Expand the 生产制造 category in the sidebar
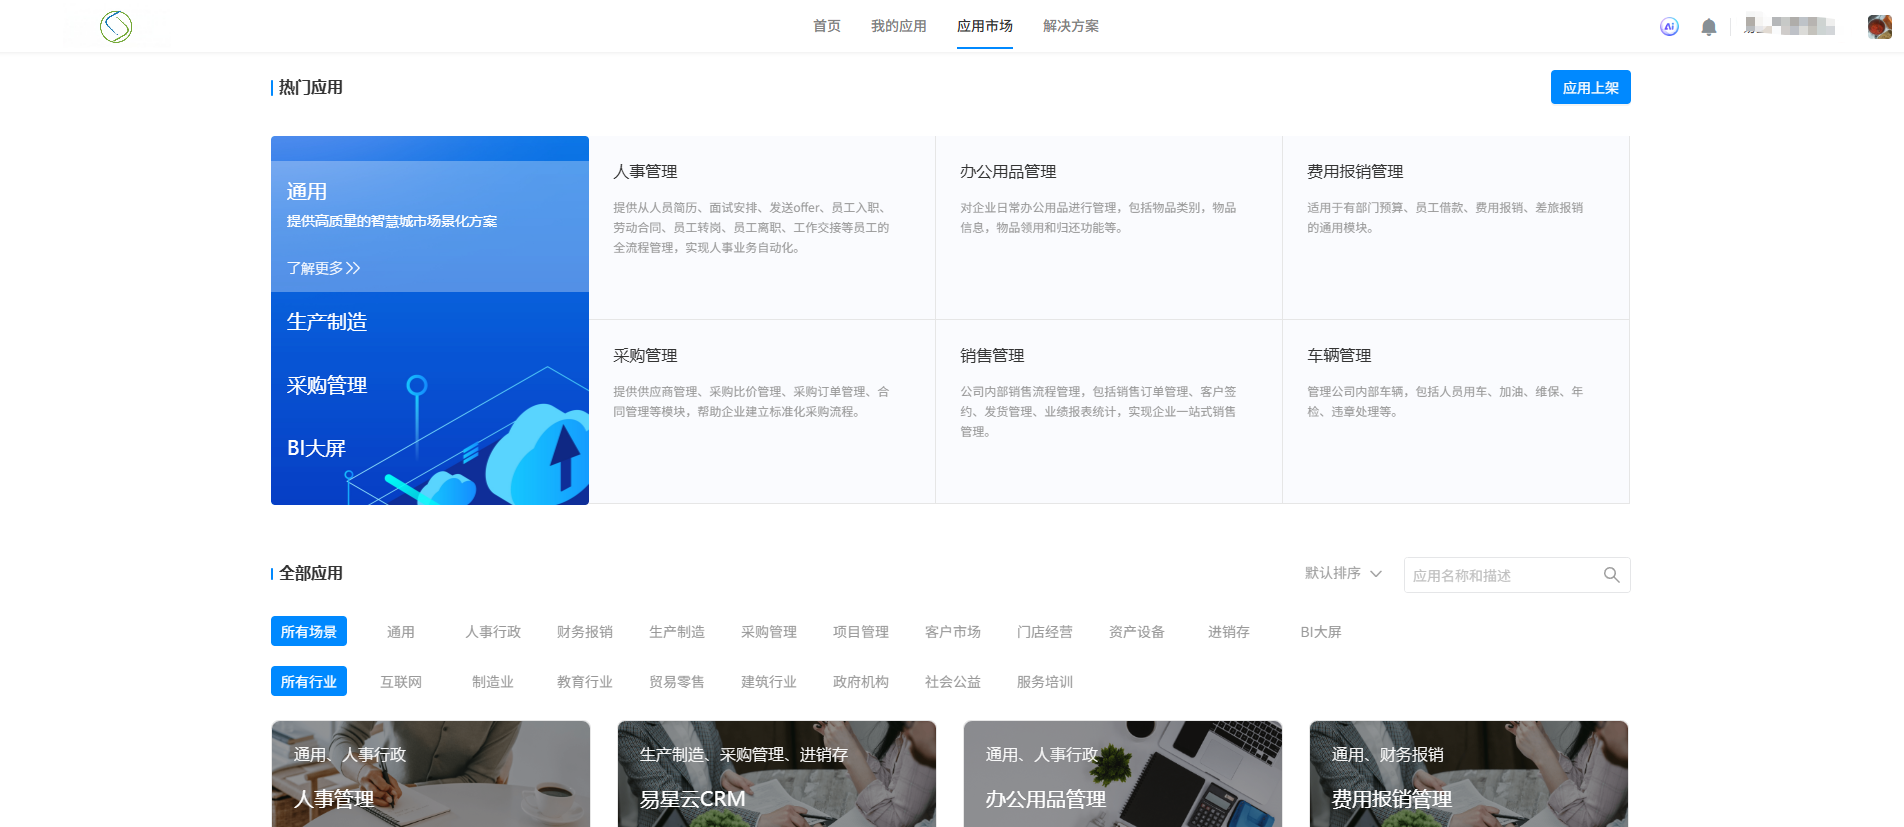Screen dimensions: 1904x827 pos(327,322)
